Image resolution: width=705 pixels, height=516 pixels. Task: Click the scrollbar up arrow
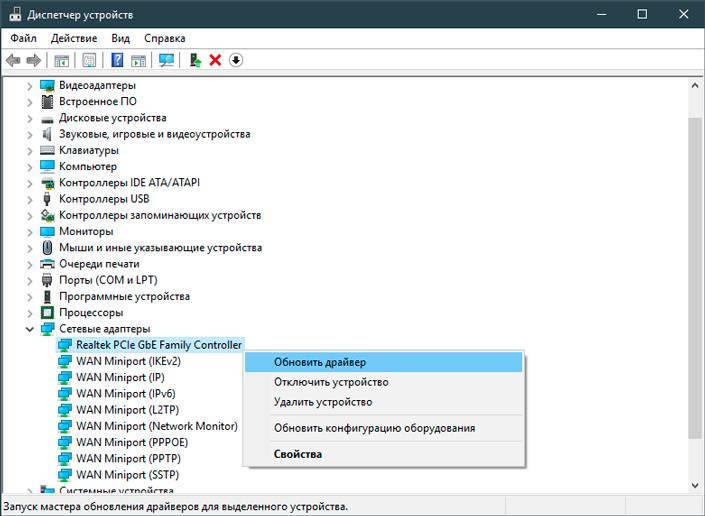point(695,85)
